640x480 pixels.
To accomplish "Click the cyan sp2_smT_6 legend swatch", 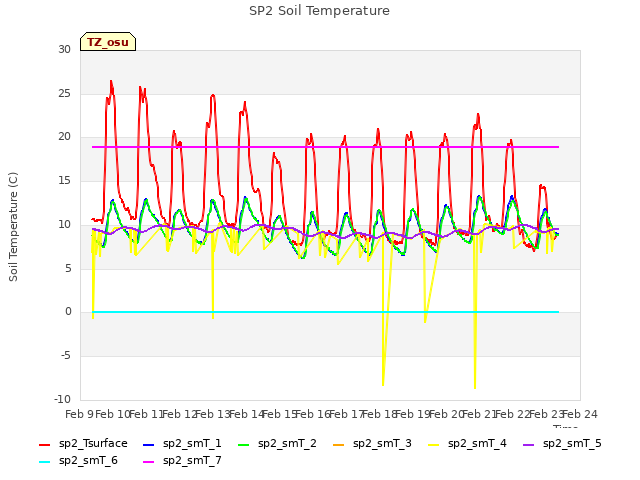I will point(44,462).
